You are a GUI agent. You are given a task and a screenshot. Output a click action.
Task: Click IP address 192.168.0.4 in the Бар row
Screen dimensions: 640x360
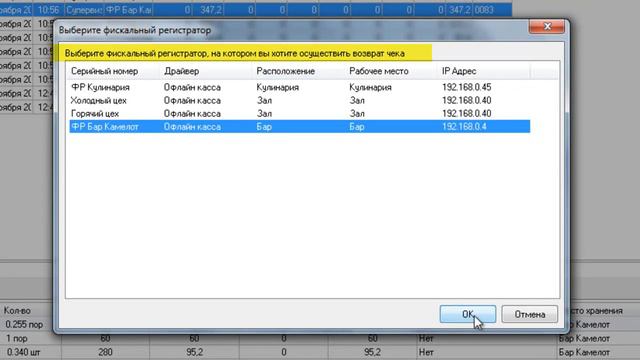pos(464,127)
